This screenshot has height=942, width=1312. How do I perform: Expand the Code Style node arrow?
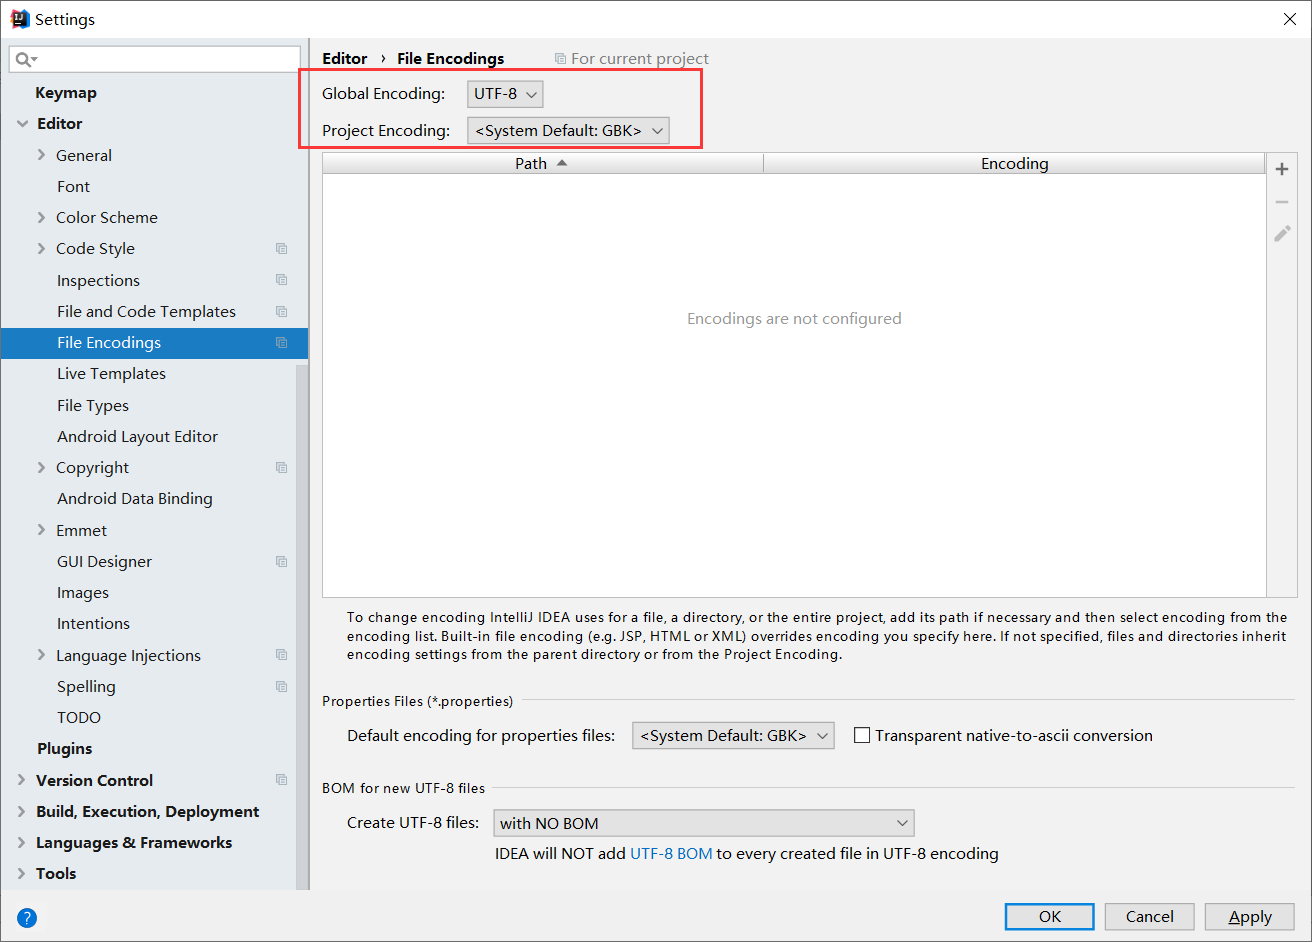coord(41,249)
